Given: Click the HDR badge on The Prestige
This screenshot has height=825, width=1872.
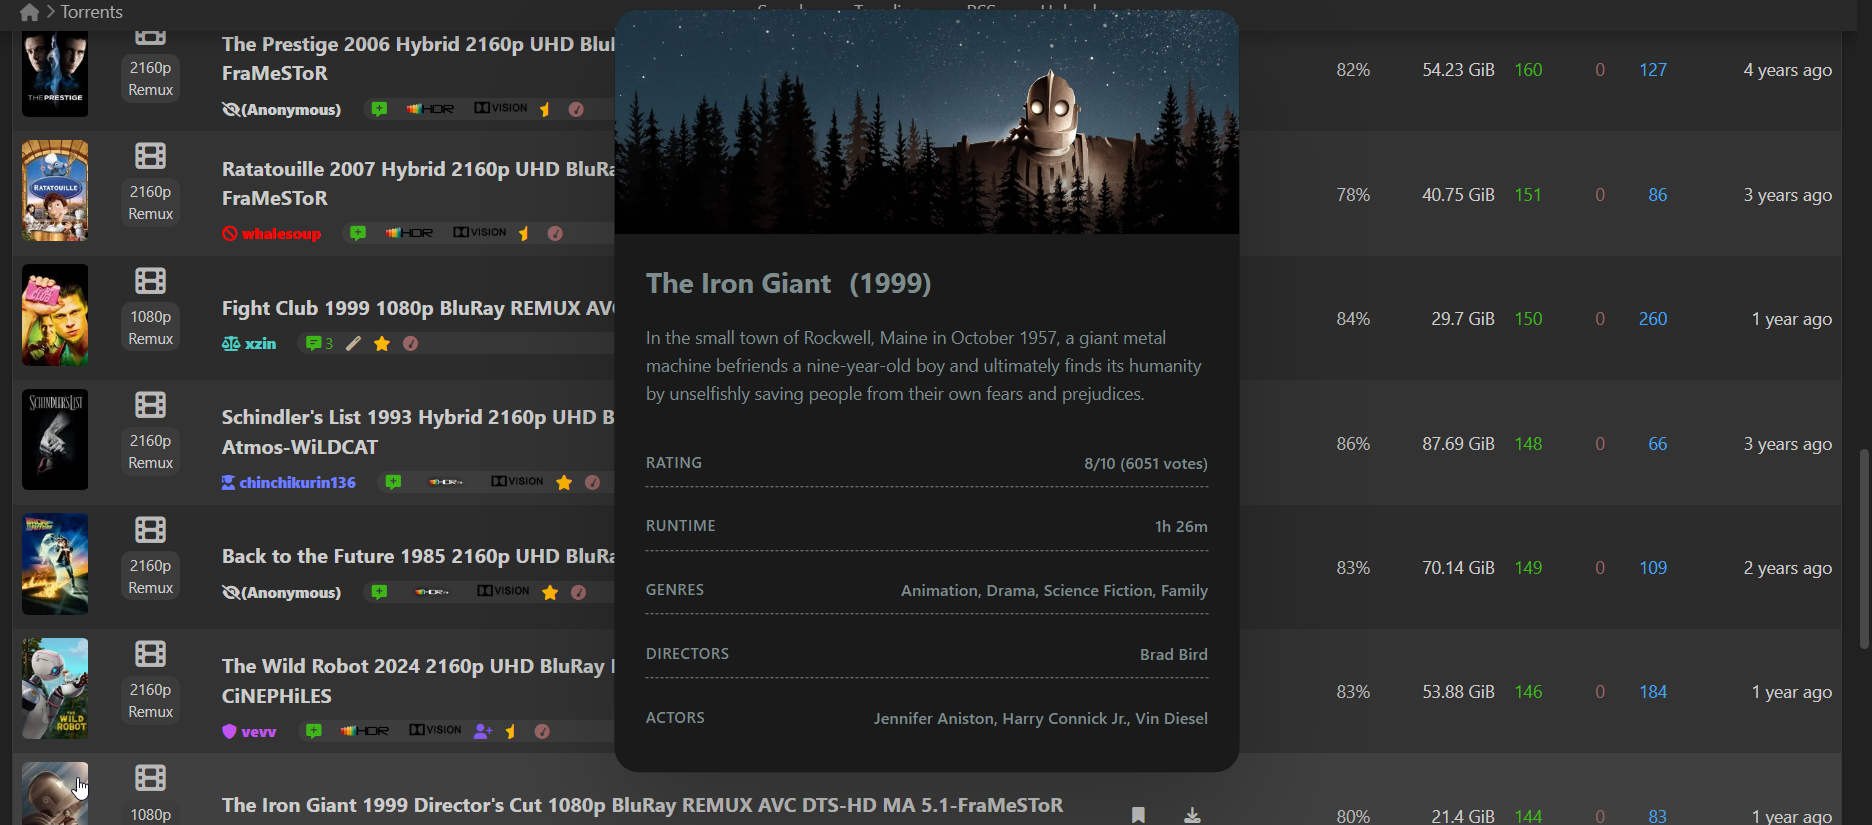Looking at the screenshot, I should [430, 109].
